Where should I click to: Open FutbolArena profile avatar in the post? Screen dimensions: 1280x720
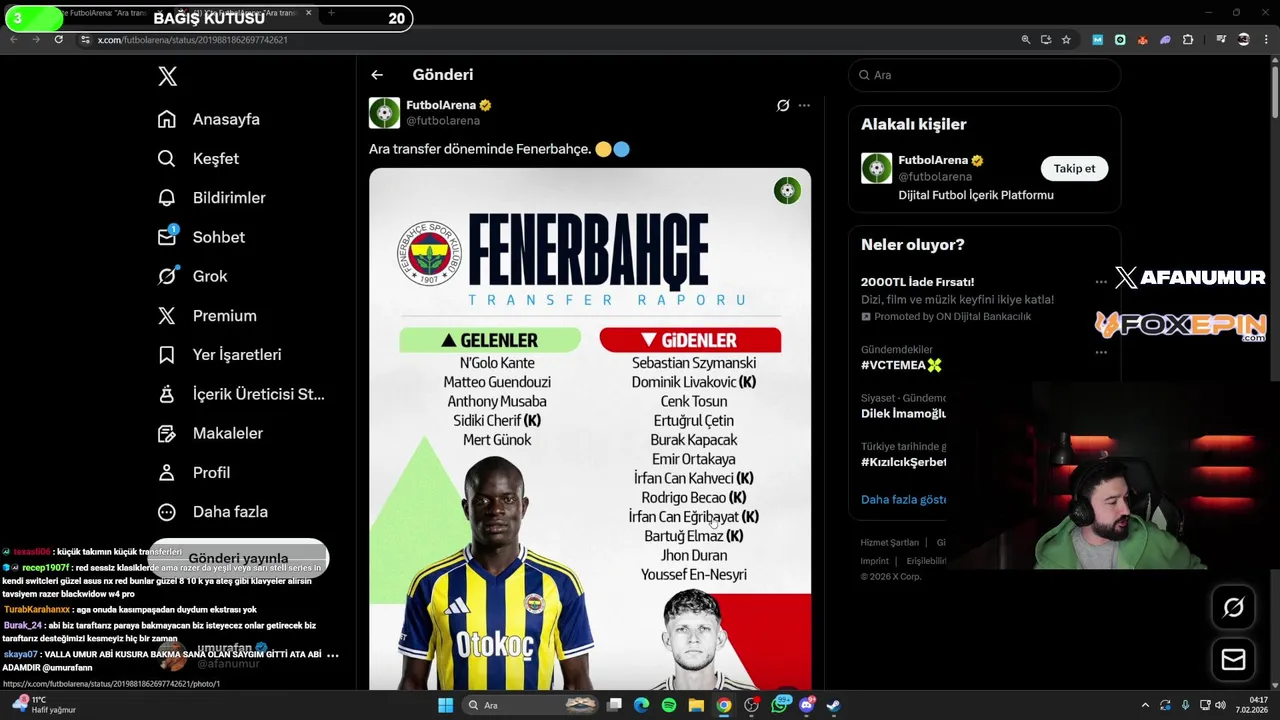(x=385, y=113)
